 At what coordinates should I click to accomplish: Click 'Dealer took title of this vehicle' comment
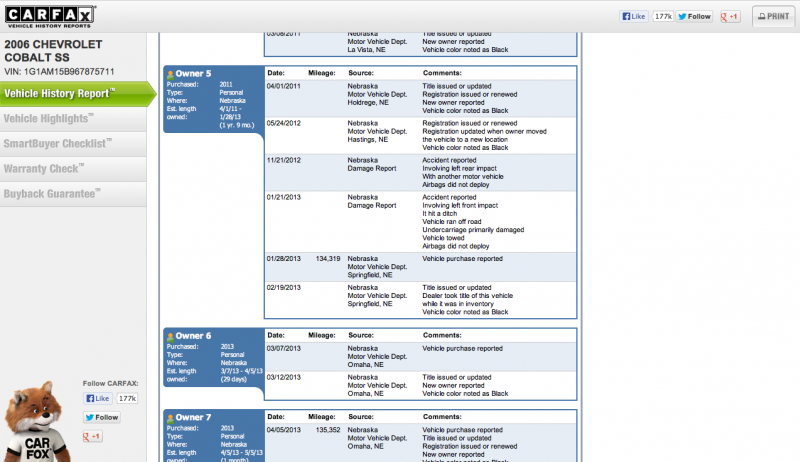click(x=467, y=296)
